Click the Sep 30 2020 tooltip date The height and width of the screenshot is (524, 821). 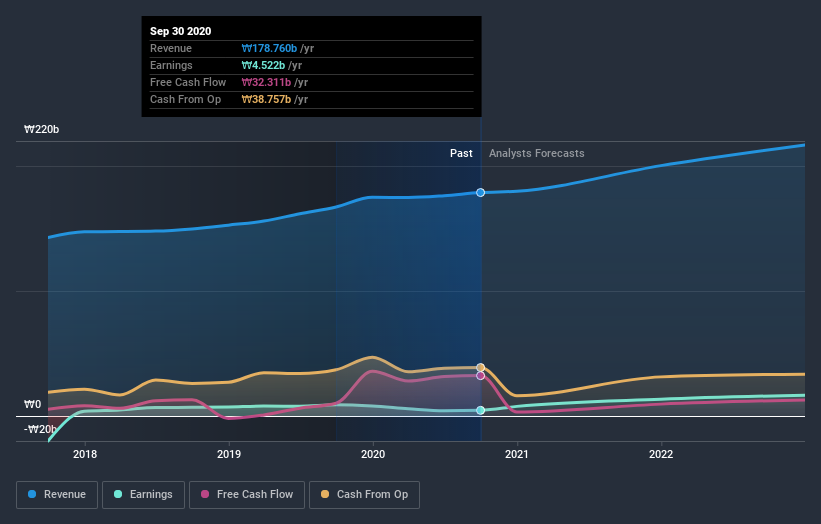click(x=181, y=31)
